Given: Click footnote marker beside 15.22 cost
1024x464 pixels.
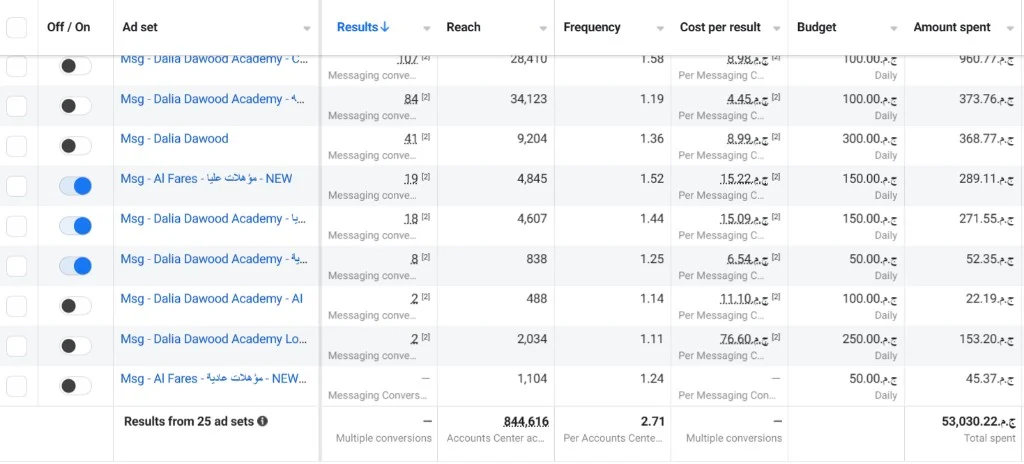Looking at the screenshot, I should tap(776, 177).
